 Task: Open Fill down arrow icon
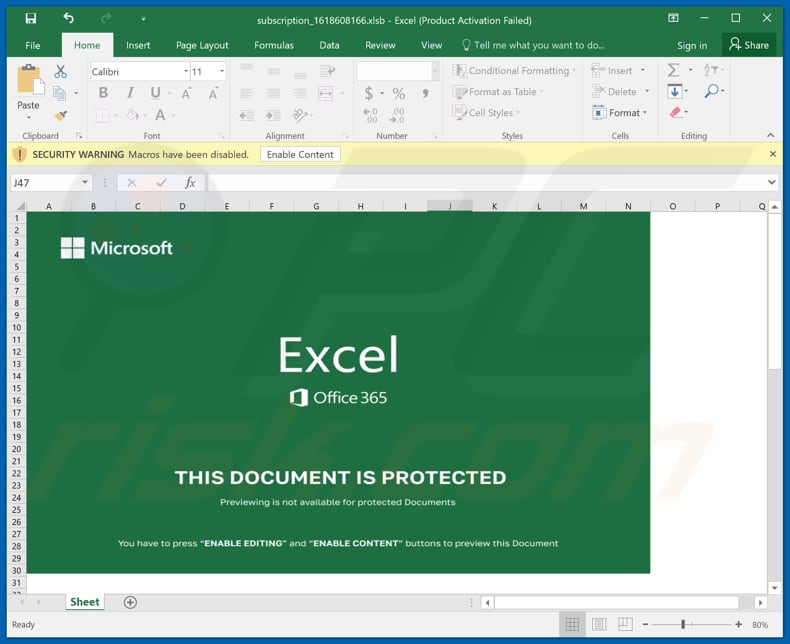(x=674, y=92)
